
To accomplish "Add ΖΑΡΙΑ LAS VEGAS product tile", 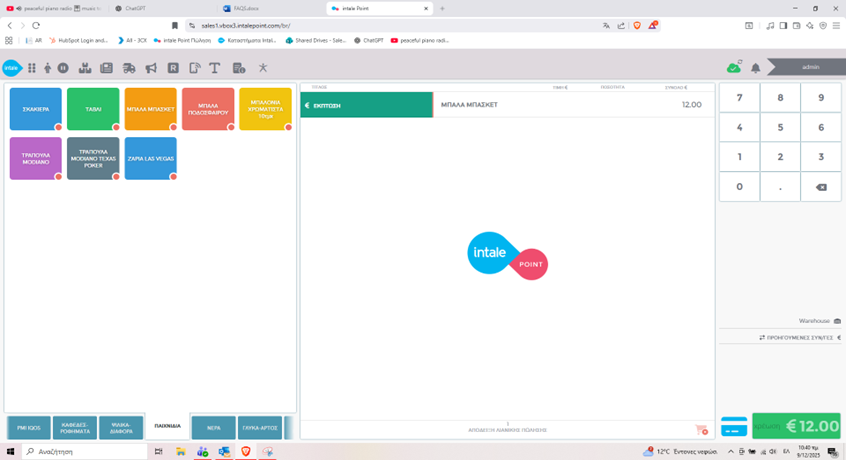I will [151, 159].
